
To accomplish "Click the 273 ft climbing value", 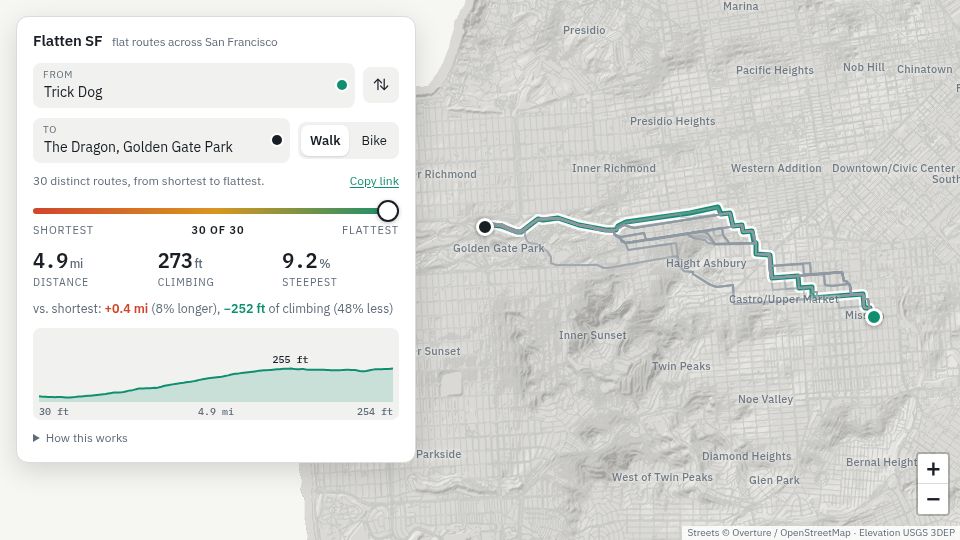I will pos(180,261).
